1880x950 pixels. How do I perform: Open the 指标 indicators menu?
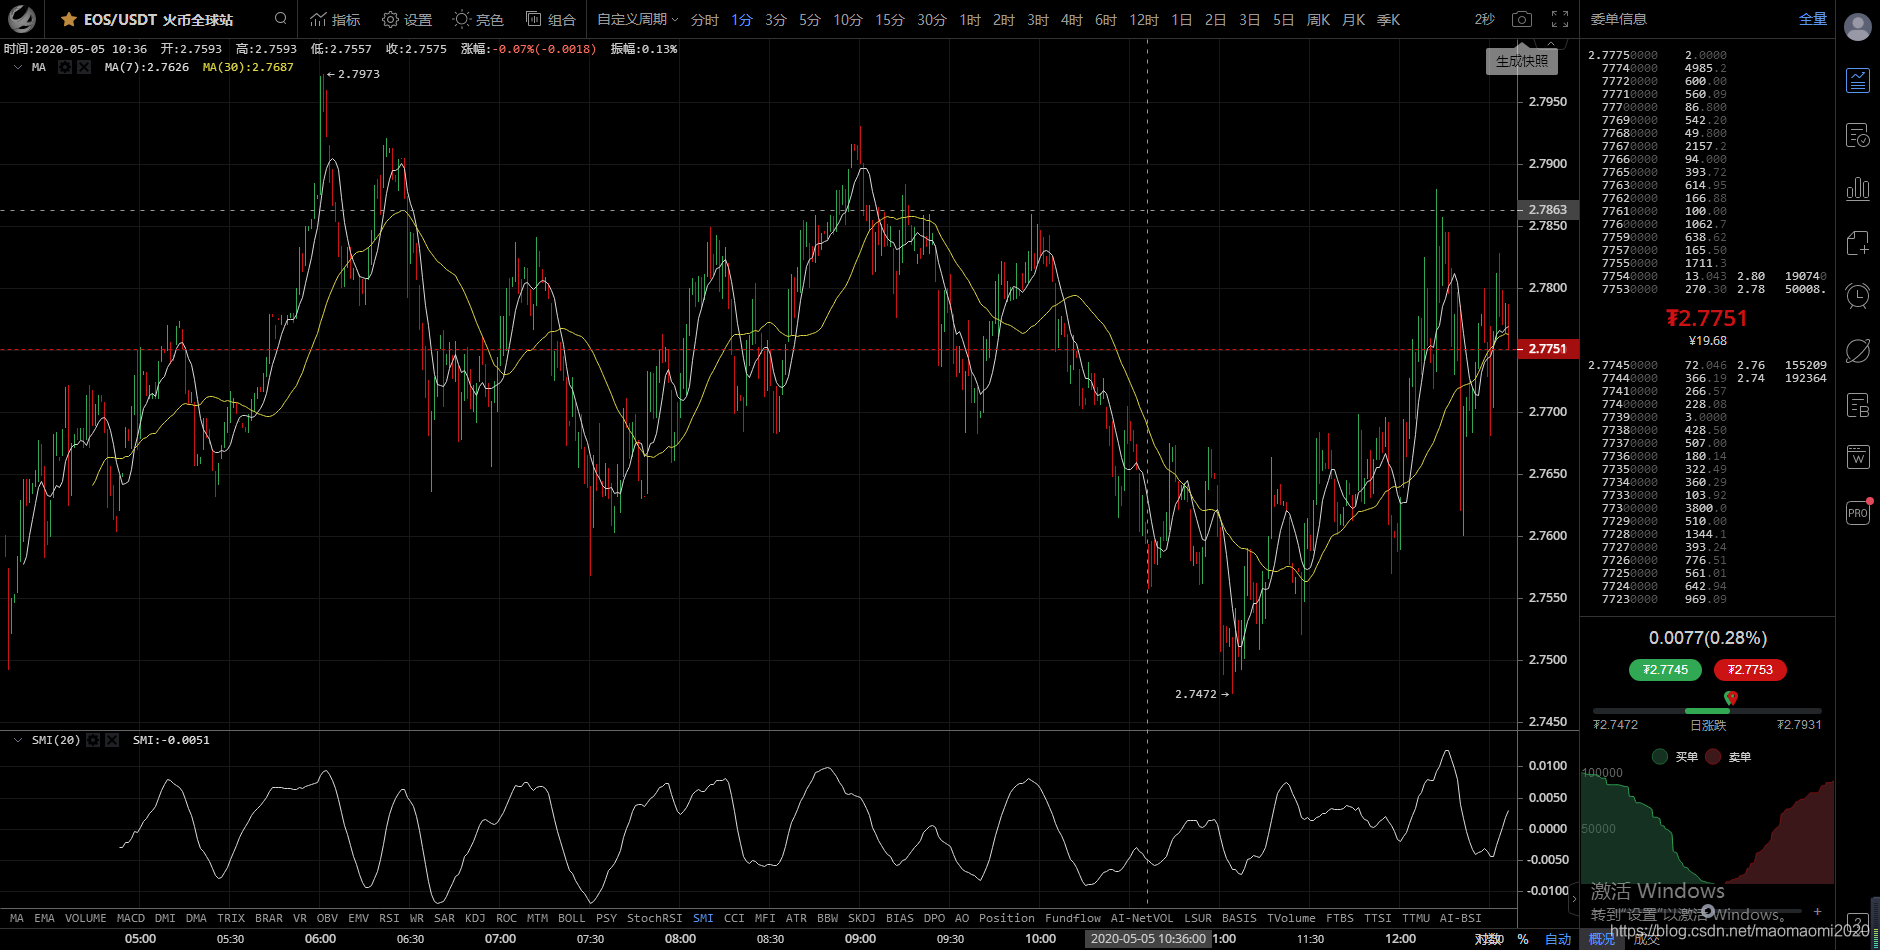(x=335, y=19)
